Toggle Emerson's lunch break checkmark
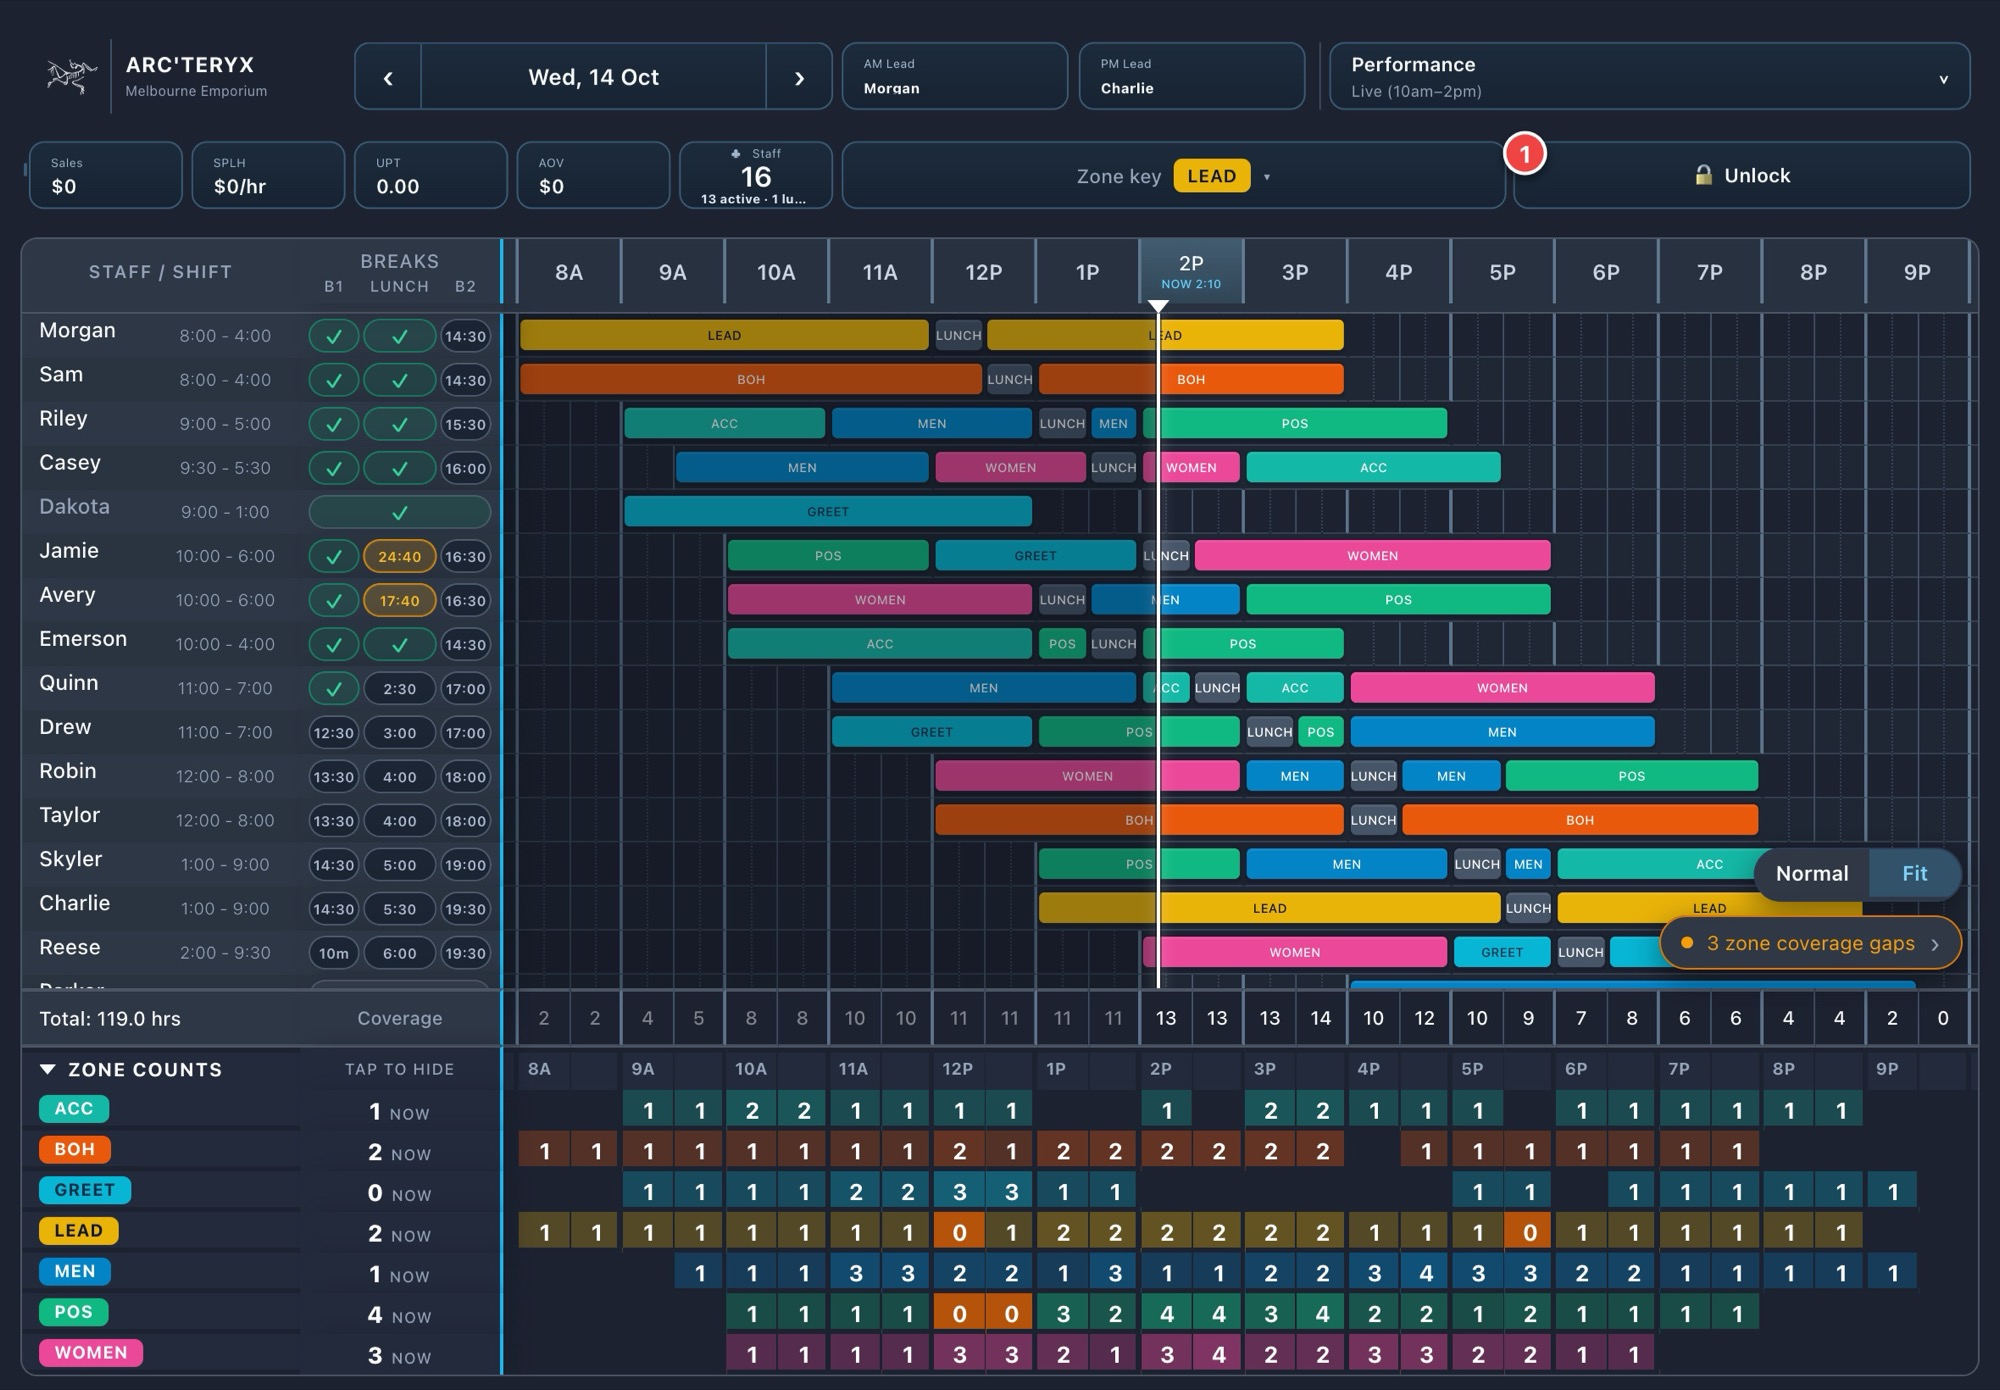 point(399,644)
